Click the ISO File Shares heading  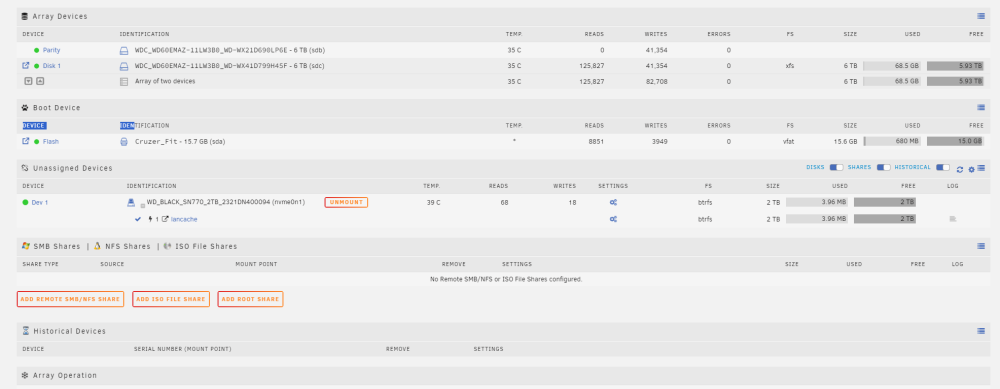point(205,246)
